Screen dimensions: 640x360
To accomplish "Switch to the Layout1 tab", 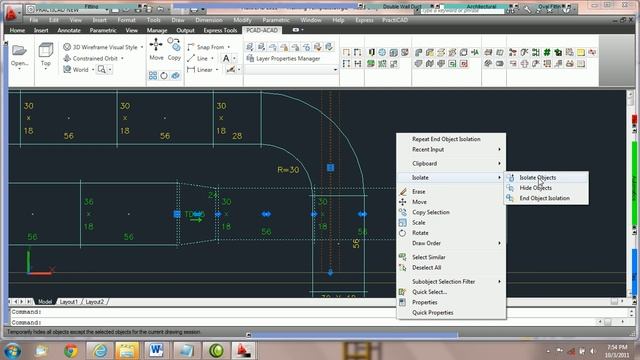I will tap(68, 302).
